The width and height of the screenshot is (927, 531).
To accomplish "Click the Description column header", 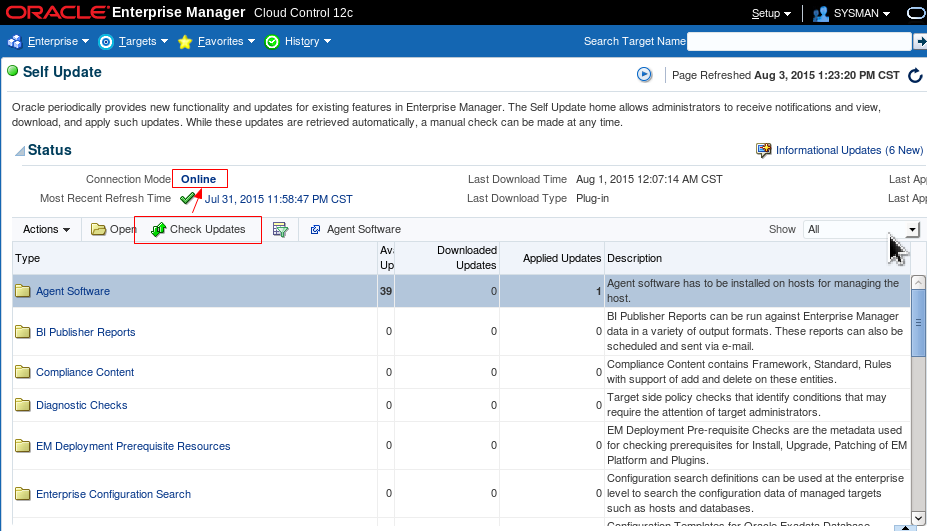I will (757, 258).
